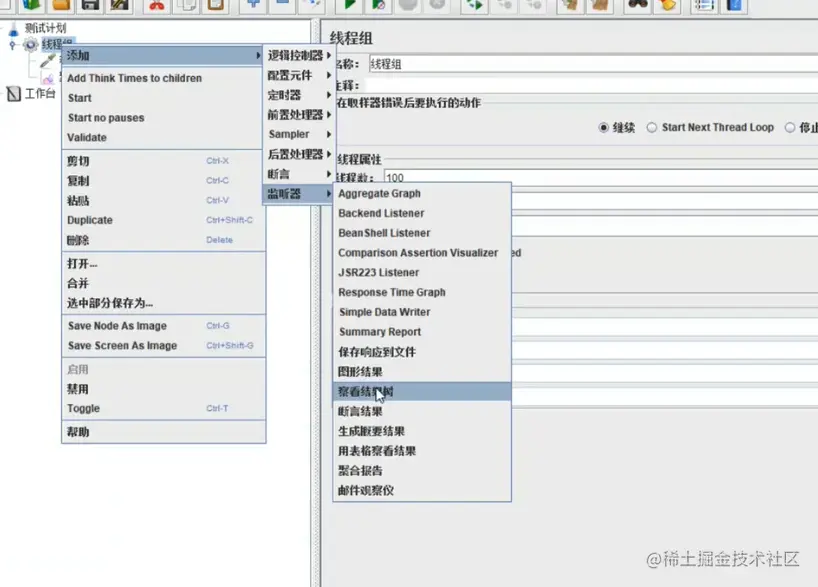Collapse the 线程组 tree node handle
Screen dimensions: 818x587
pos(13,45)
